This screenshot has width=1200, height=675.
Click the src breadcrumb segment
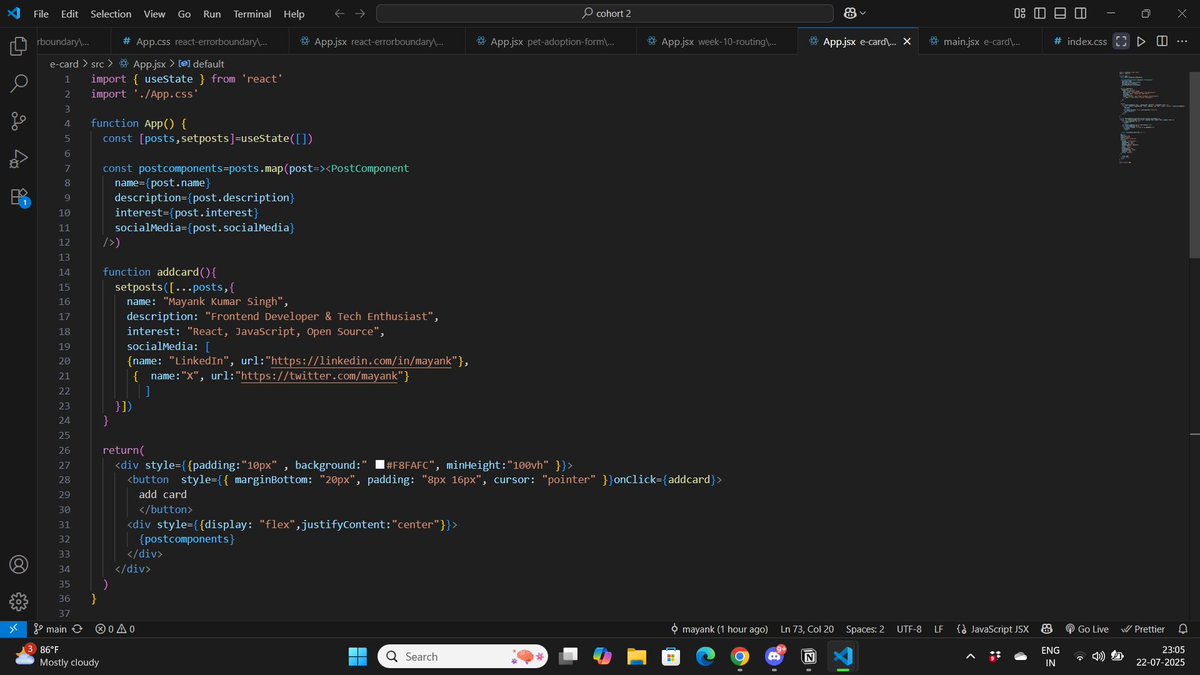coord(97,63)
